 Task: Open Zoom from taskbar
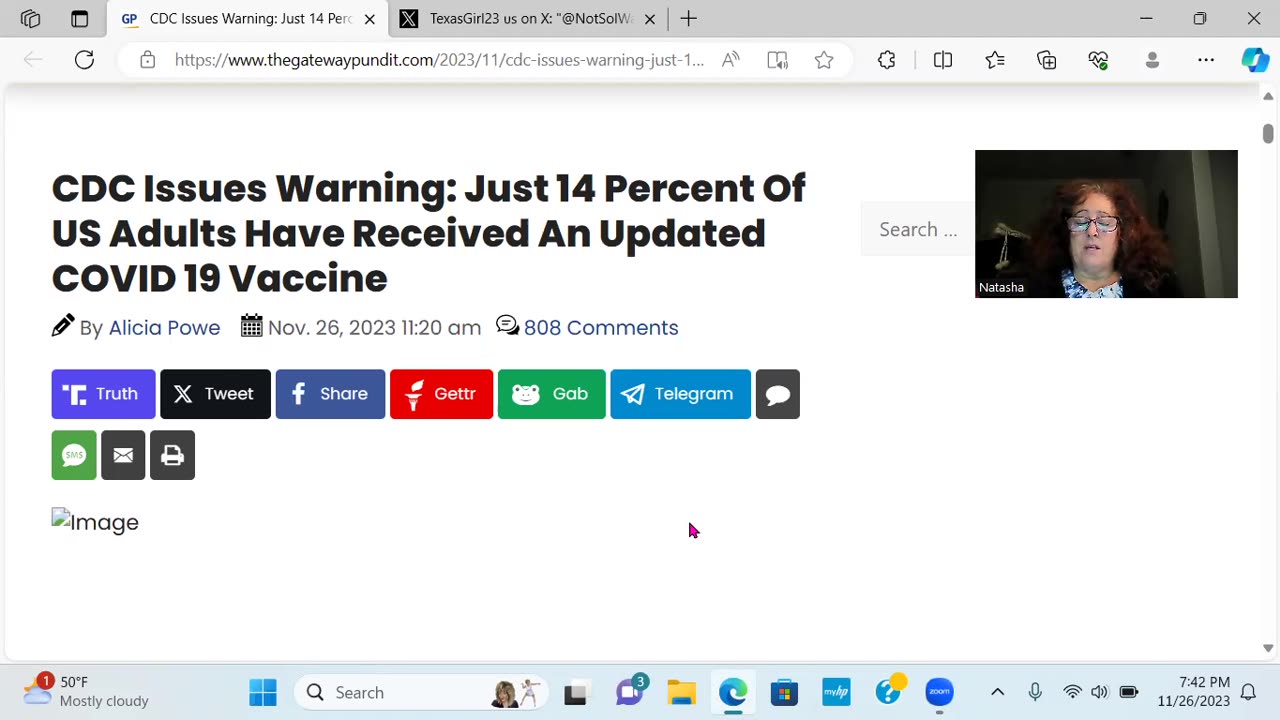pyautogui.click(x=939, y=692)
